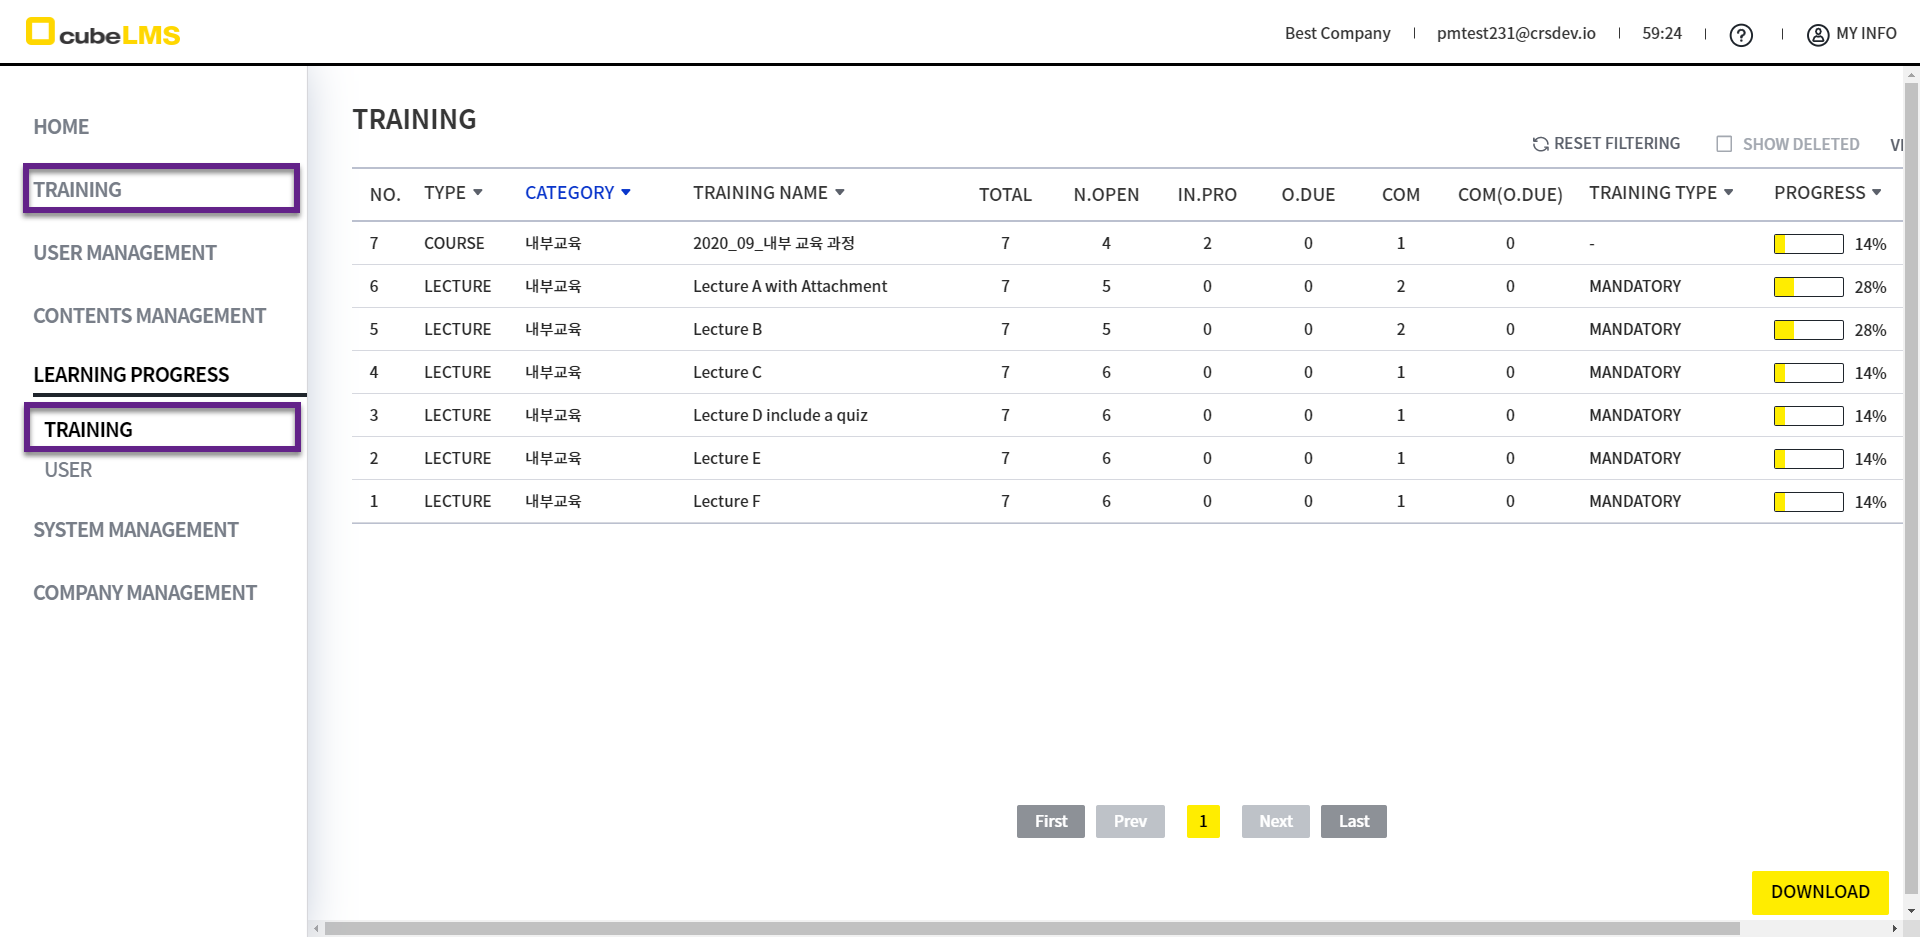The width and height of the screenshot is (1920, 937).
Task: Open the CATEGORY column filter dropdown
Action: point(626,192)
